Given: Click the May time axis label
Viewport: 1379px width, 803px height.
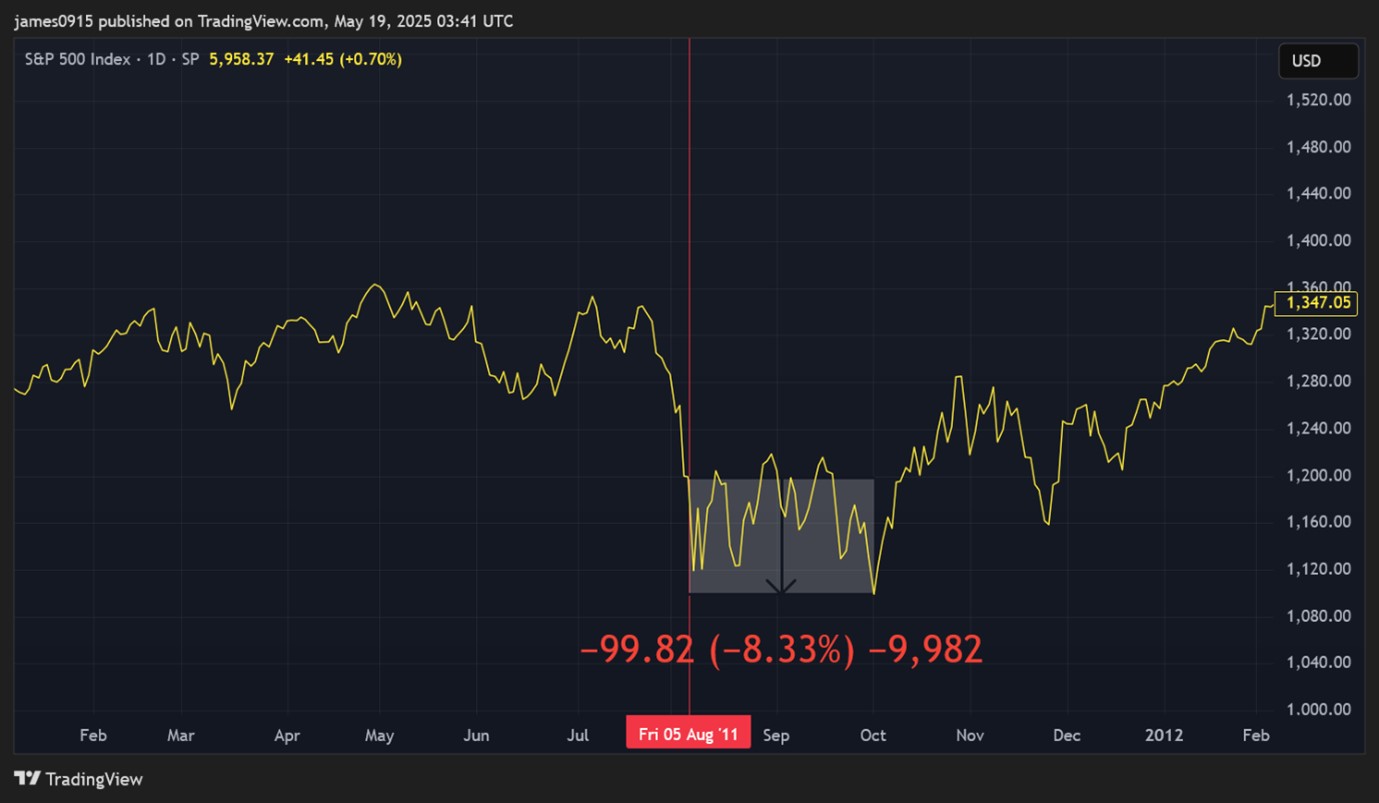Looking at the screenshot, I should pyautogui.click(x=379, y=735).
